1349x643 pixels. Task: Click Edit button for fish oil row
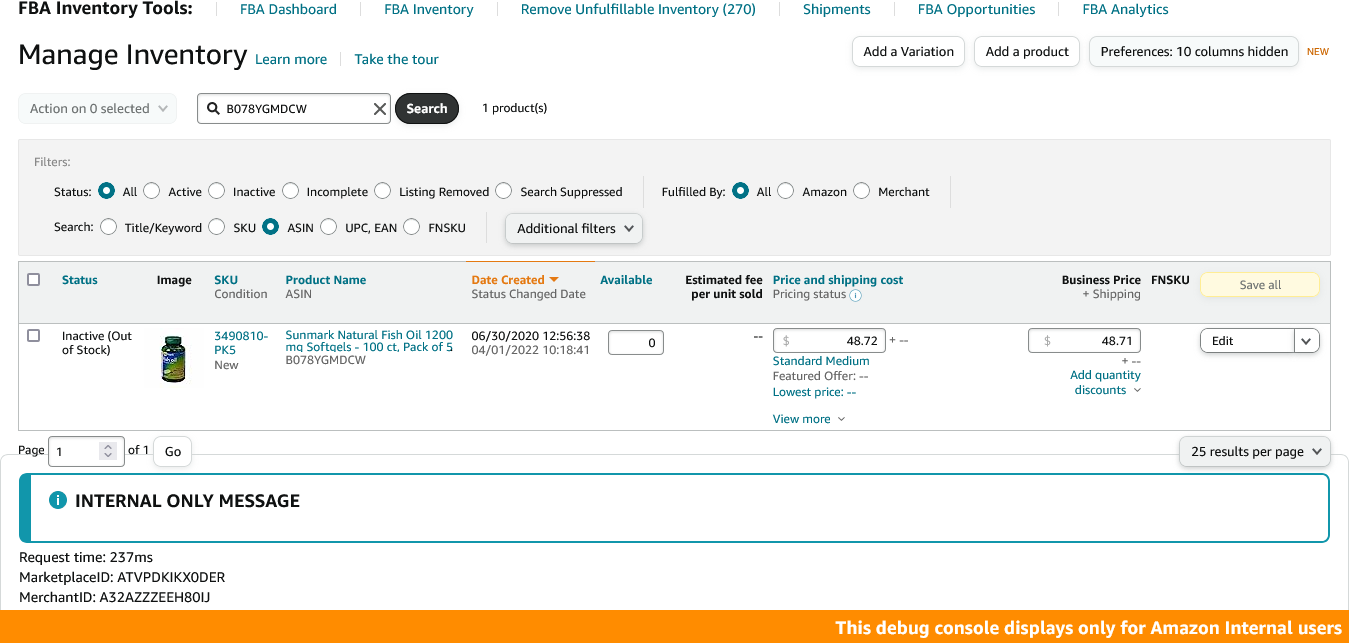point(1247,341)
